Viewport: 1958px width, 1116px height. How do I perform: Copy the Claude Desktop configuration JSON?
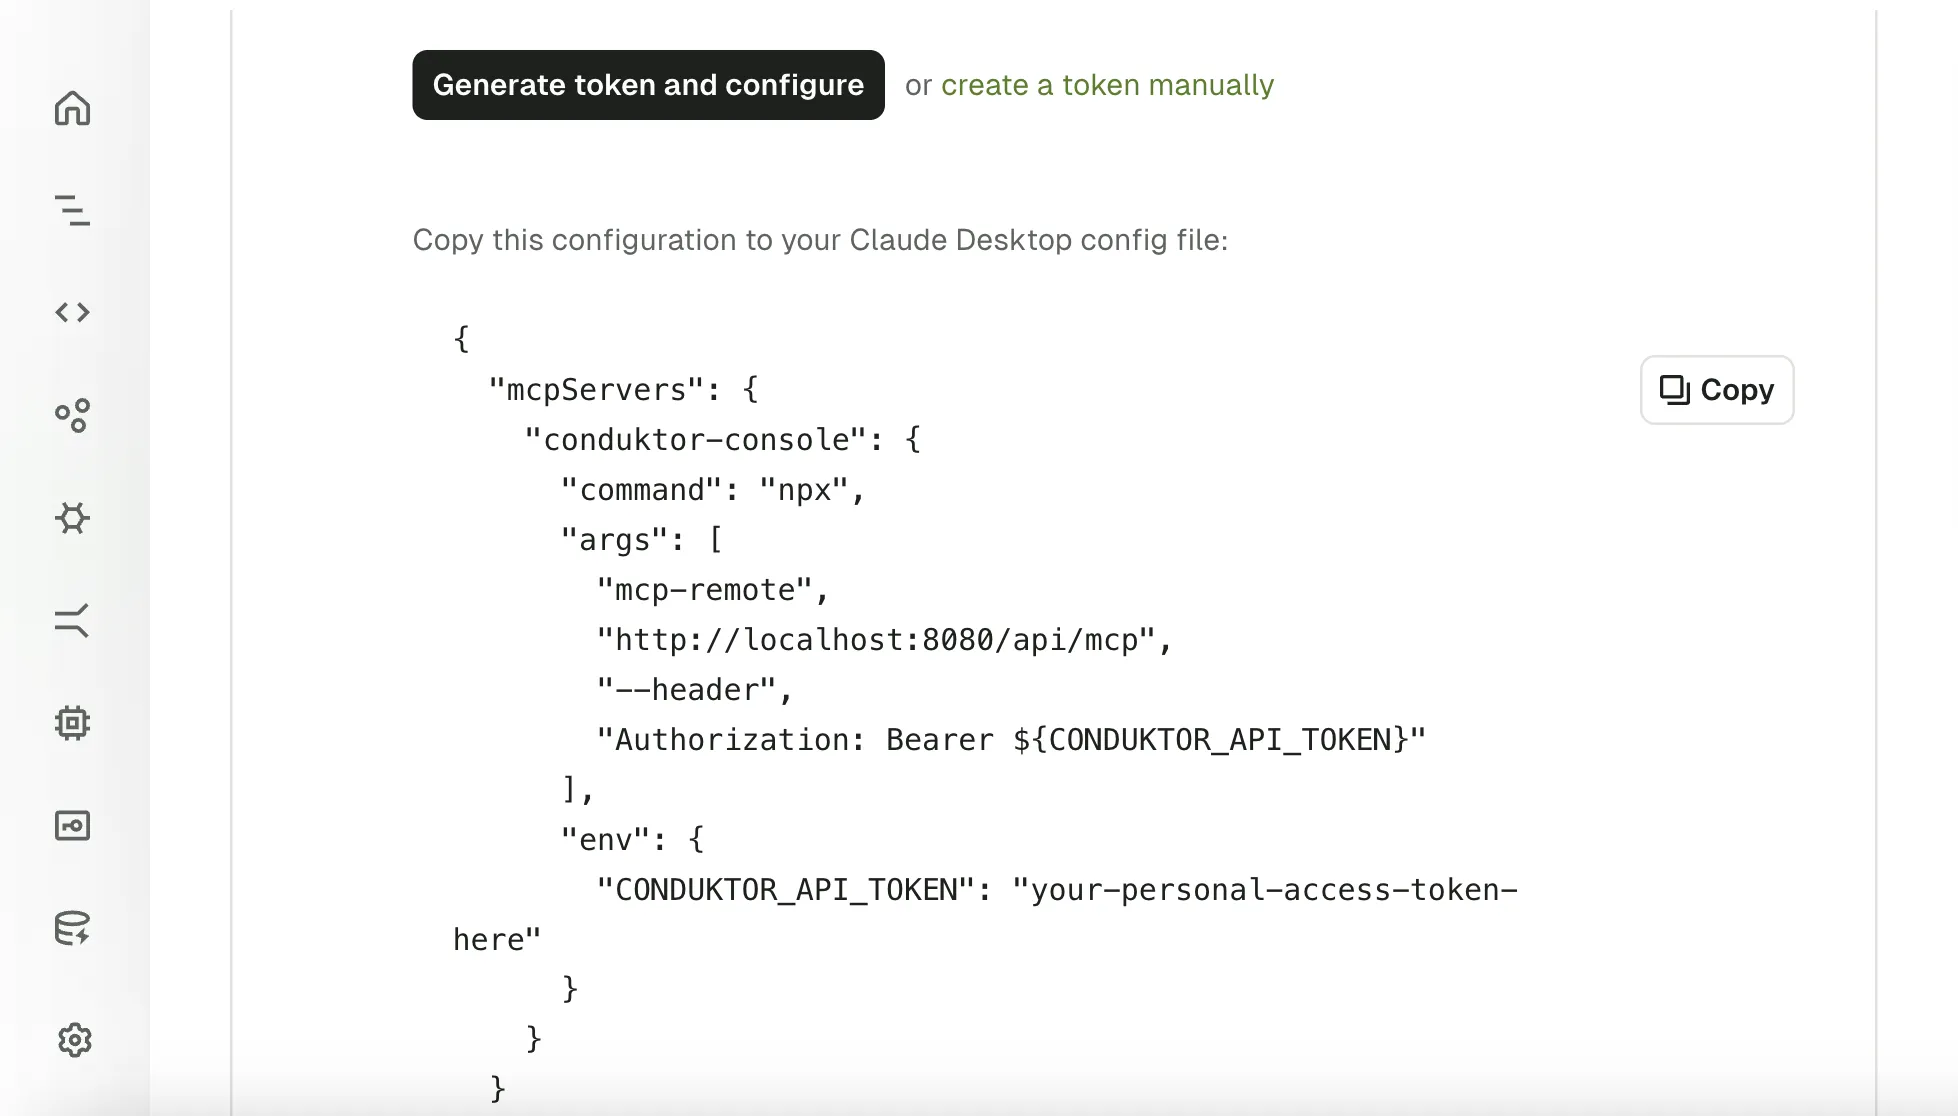click(1716, 390)
